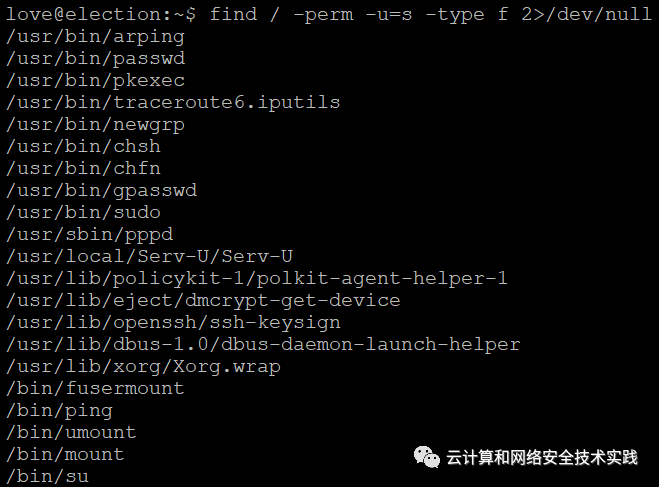
Task: Select the /usr/bin/chsh output line
Action: [x=83, y=147]
